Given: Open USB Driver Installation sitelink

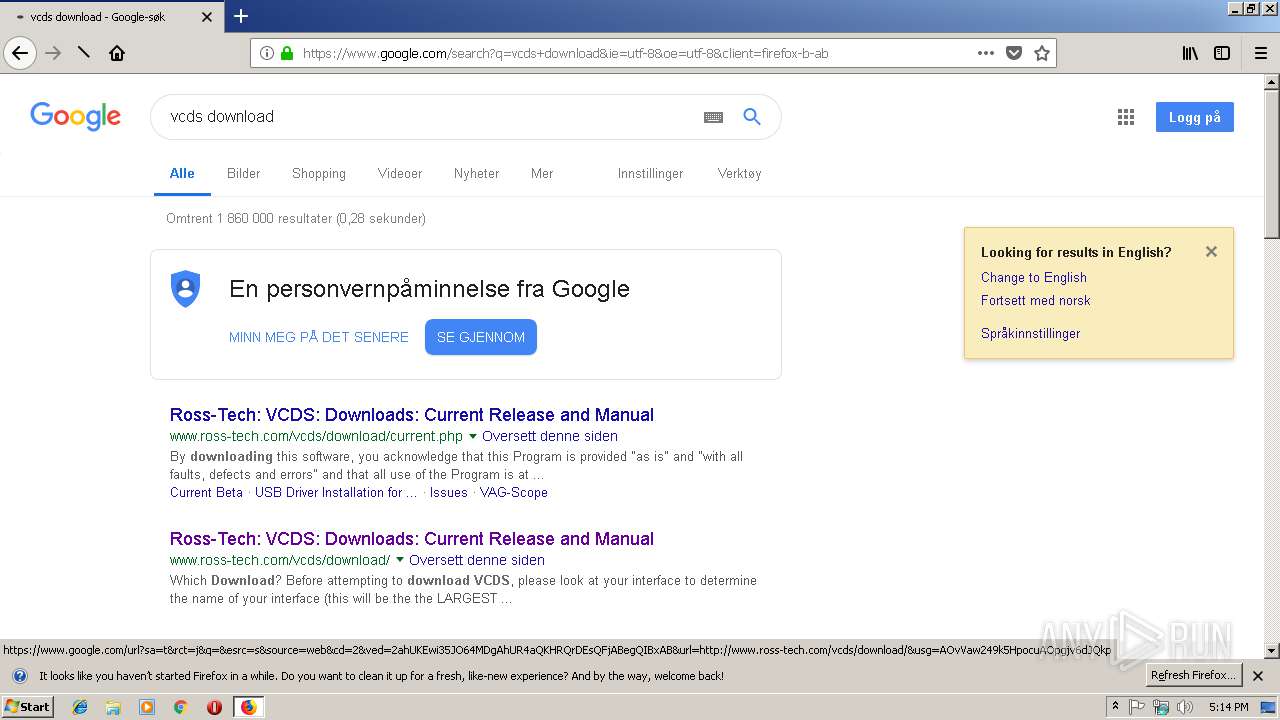Looking at the screenshot, I should click(336, 492).
